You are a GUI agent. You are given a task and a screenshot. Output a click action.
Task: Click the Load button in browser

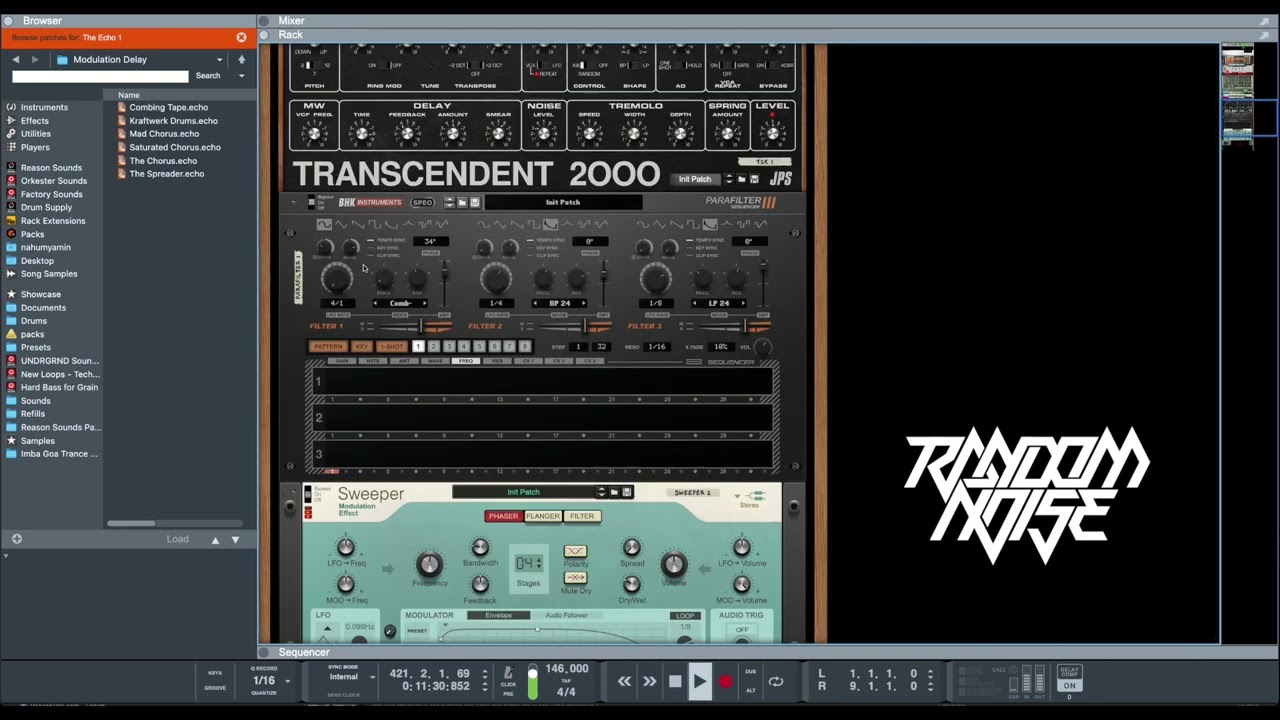point(178,539)
